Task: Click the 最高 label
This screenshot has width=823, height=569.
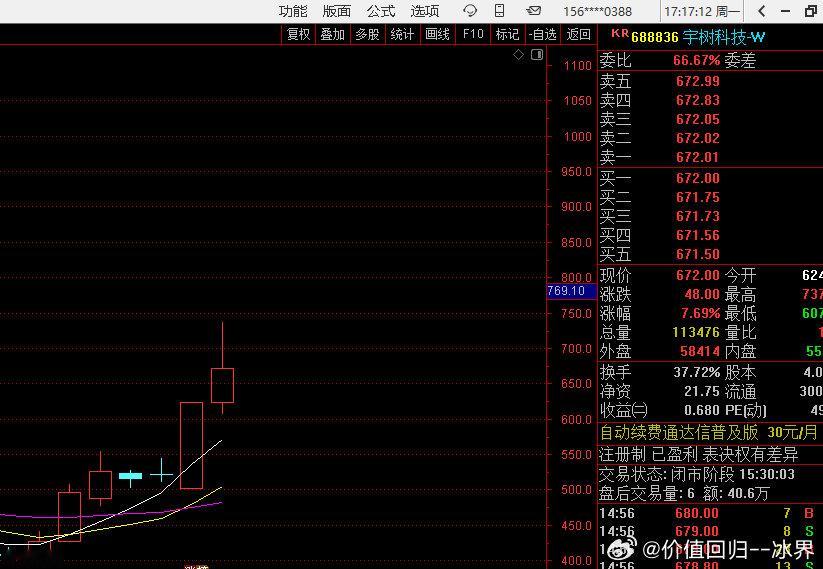Action: pos(740,294)
